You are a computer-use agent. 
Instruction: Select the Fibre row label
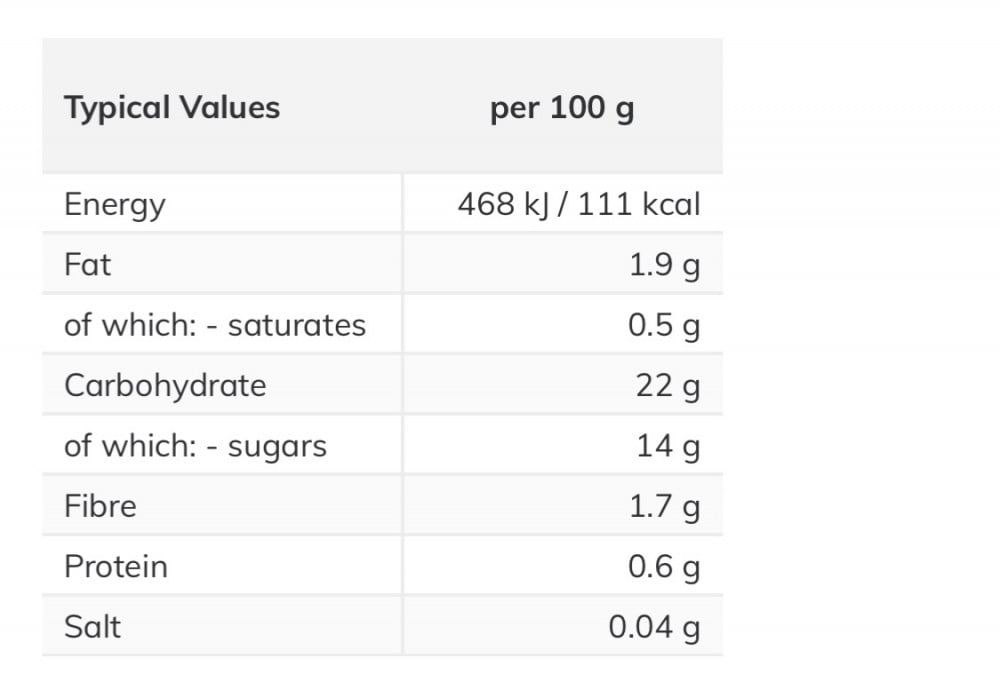point(100,506)
